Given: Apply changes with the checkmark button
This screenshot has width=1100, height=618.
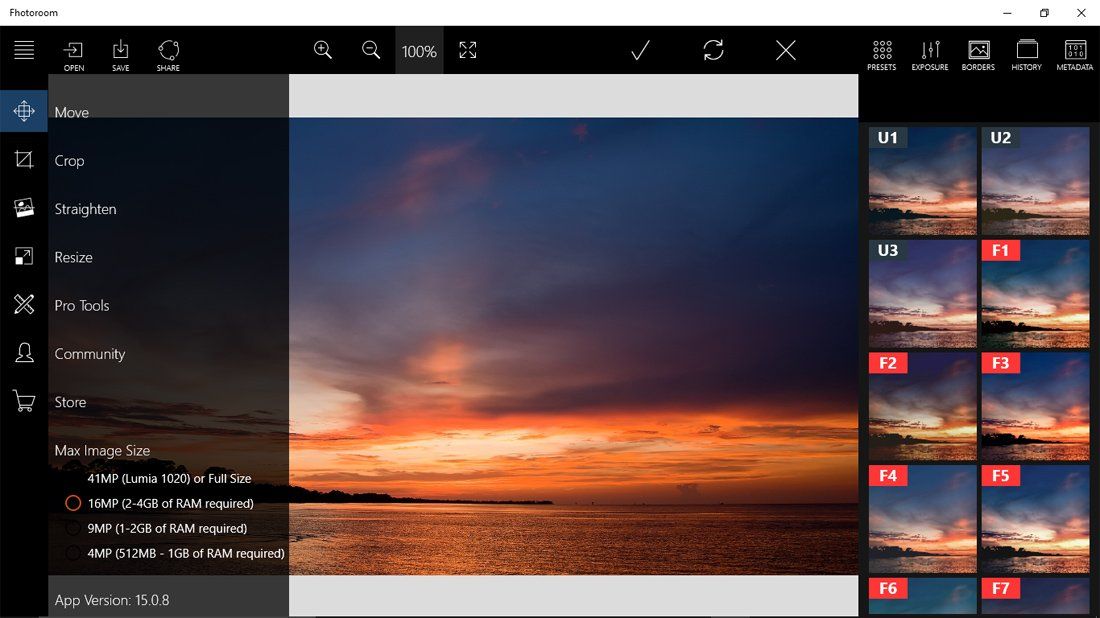Looking at the screenshot, I should (x=640, y=49).
